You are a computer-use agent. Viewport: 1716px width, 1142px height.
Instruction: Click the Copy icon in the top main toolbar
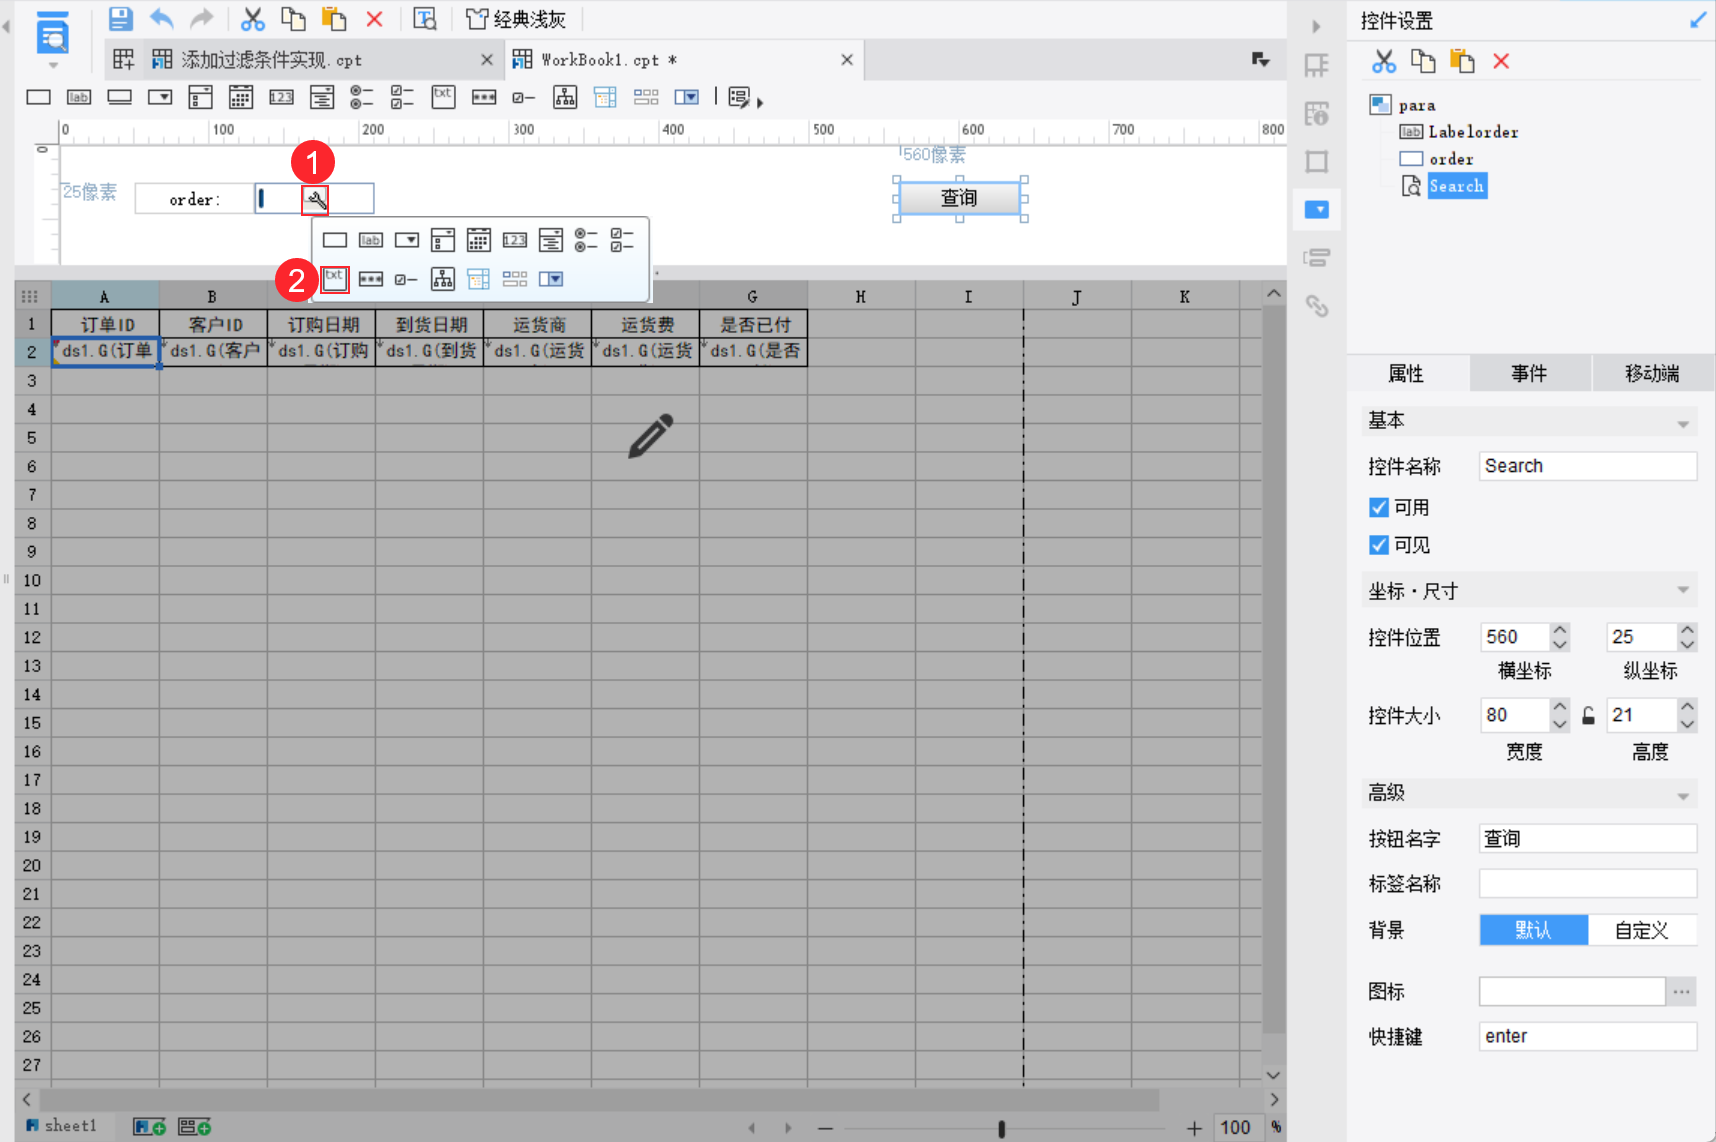pos(293,19)
